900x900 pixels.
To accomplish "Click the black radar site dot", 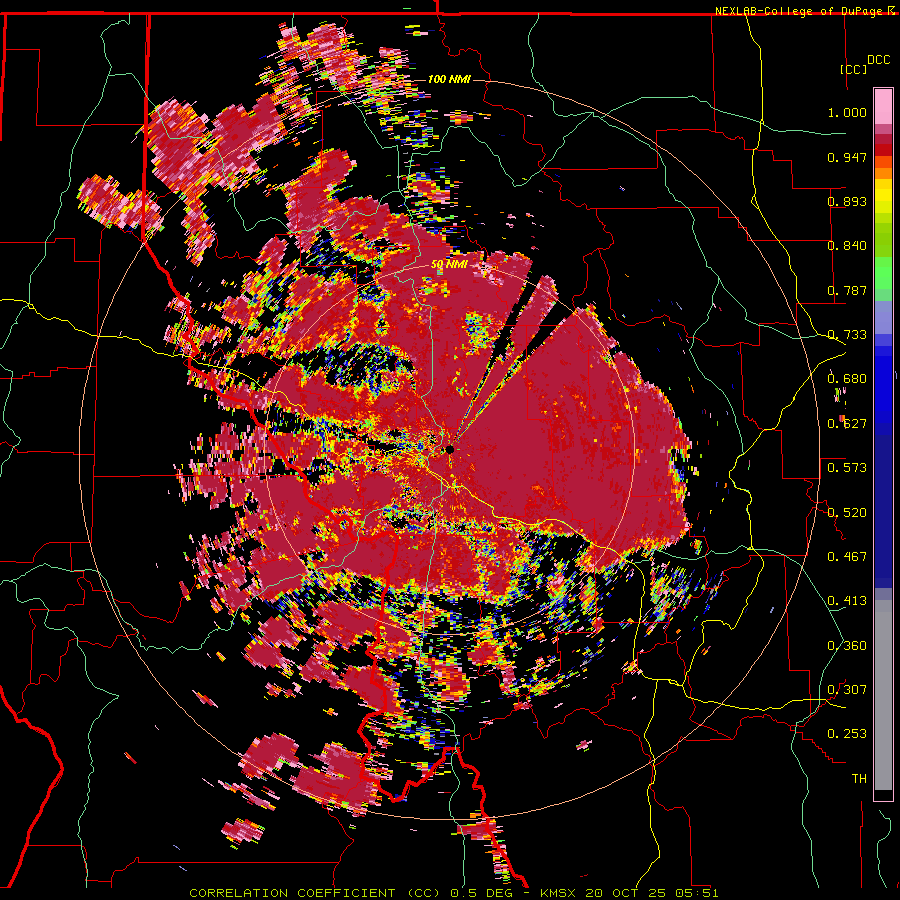I will (x=450, y=449).
